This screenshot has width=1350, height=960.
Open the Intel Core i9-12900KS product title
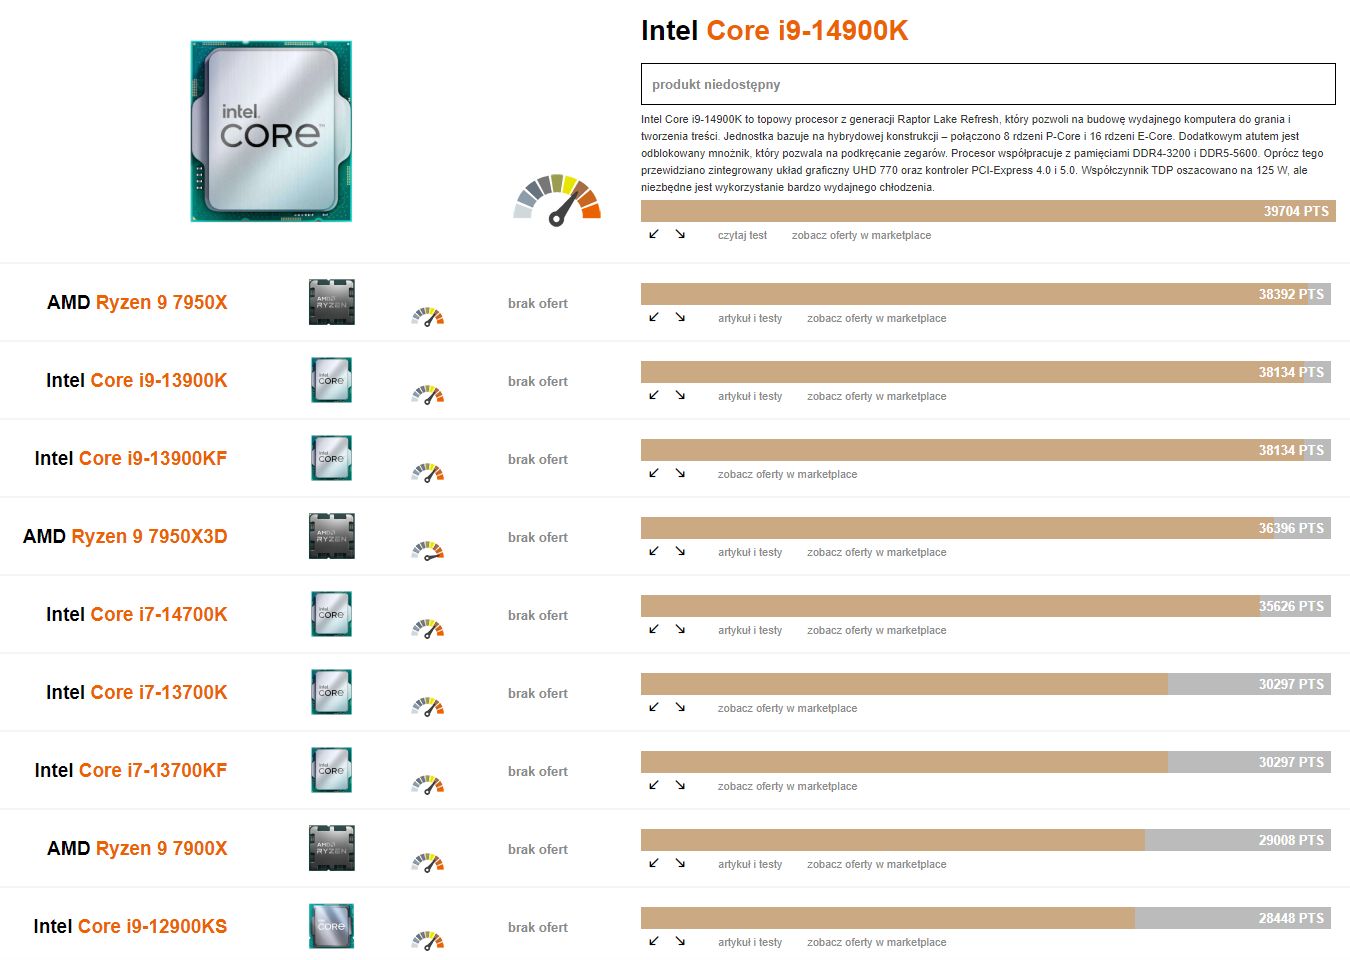[130, 926]
